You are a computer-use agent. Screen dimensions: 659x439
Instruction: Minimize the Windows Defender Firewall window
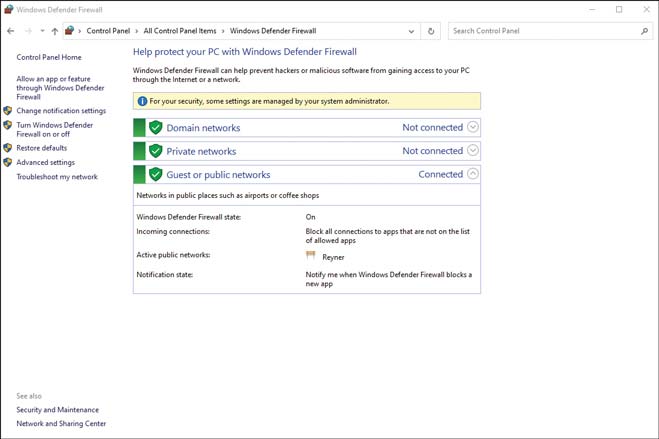tap(592, 9)
